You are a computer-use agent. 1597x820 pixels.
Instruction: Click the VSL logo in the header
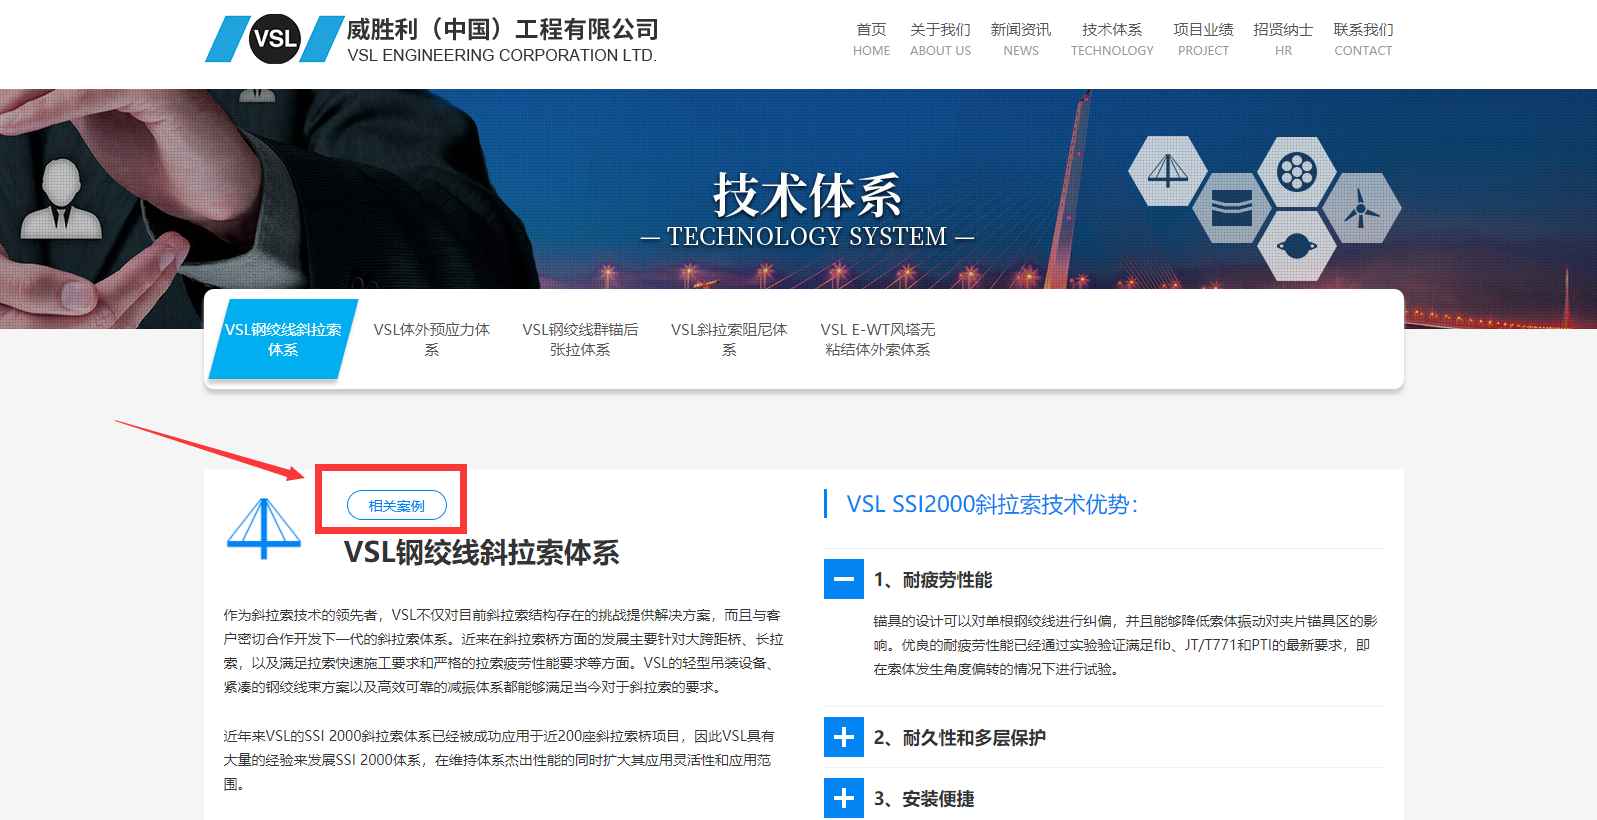(274, 40)
